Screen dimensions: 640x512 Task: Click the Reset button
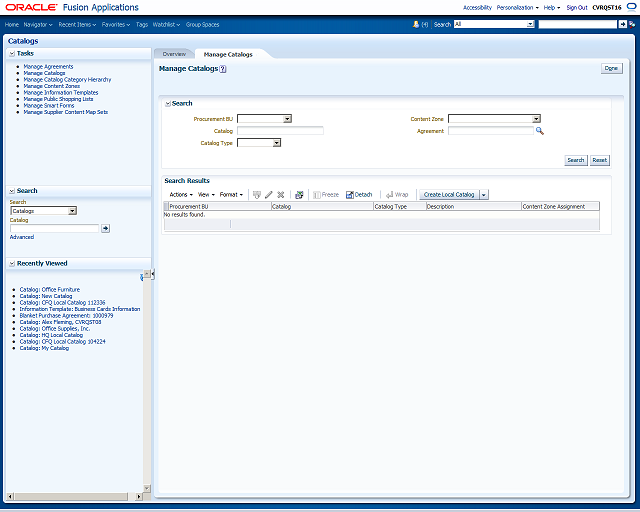[600, 160]
